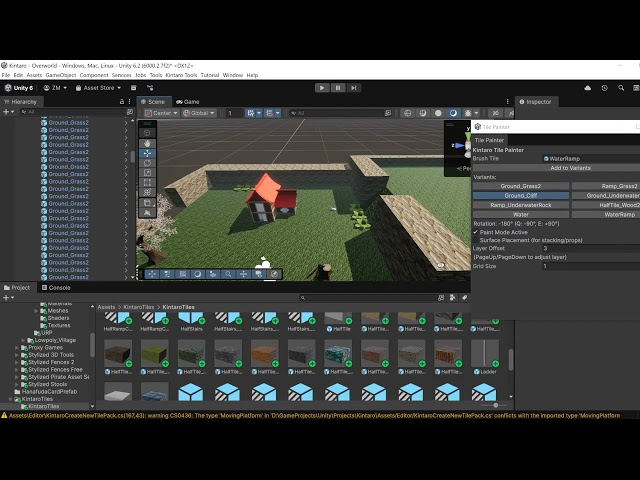Switch to the Scene tab
Viewport: 640px width, 480px height.
153,102
